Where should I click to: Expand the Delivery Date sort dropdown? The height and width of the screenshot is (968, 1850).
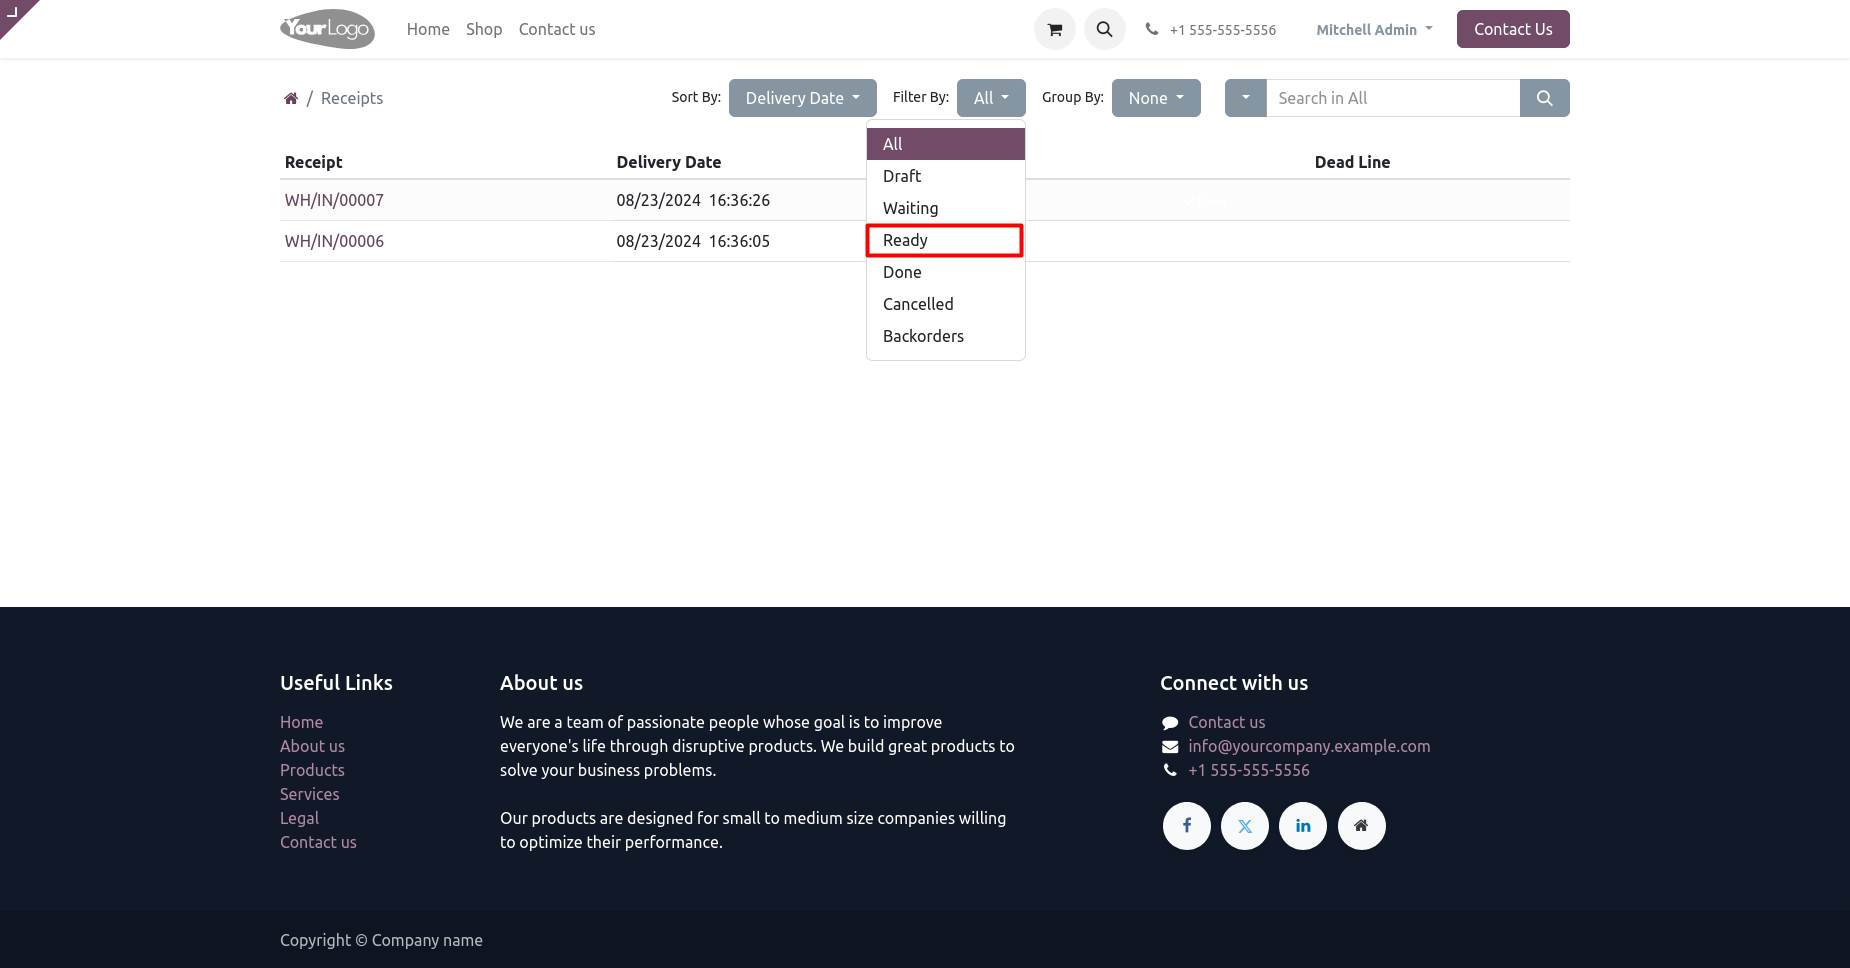coord(802,98)
